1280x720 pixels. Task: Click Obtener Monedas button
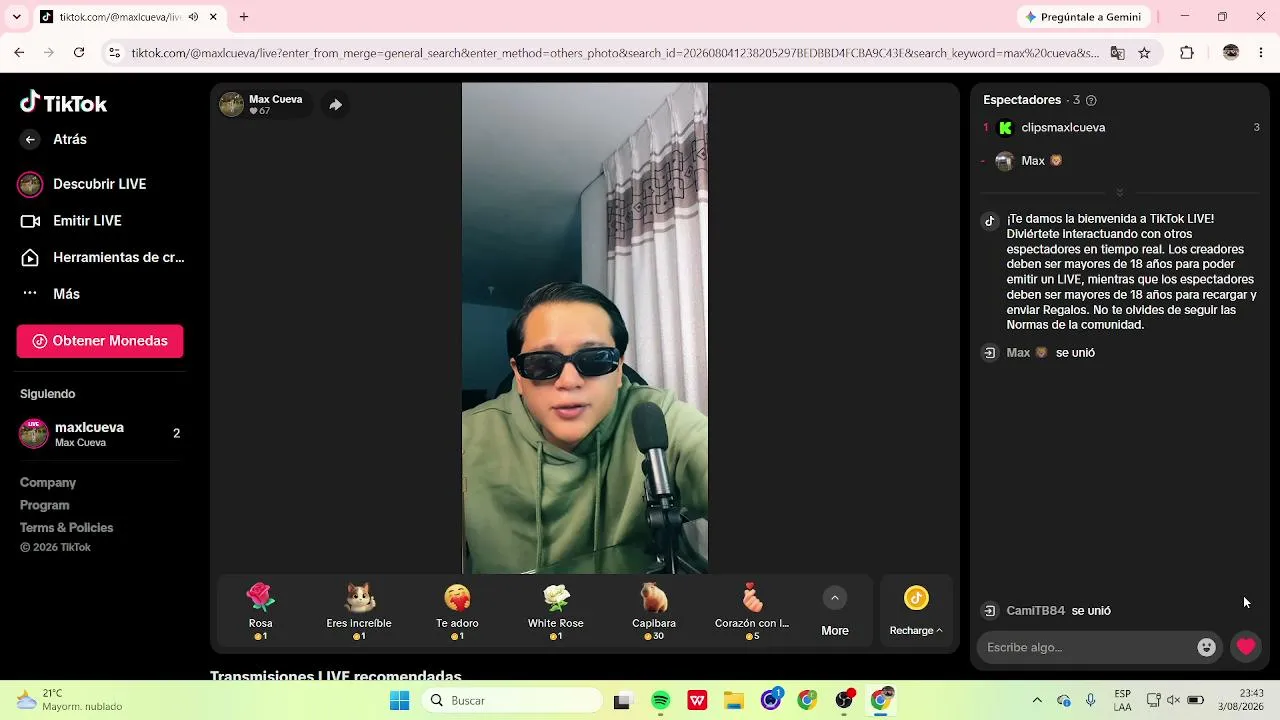click(x=100, y=341)
